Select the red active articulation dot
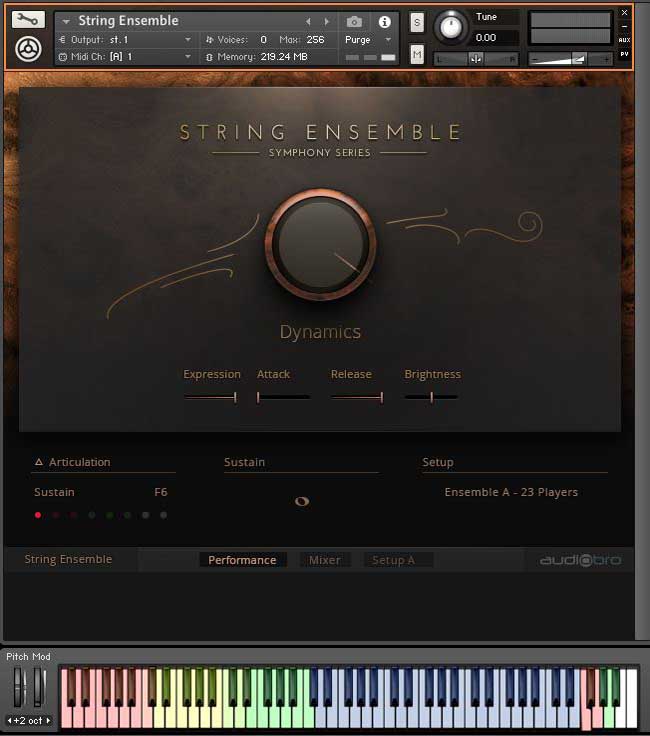The image size is (650, 736). point(38,515)
